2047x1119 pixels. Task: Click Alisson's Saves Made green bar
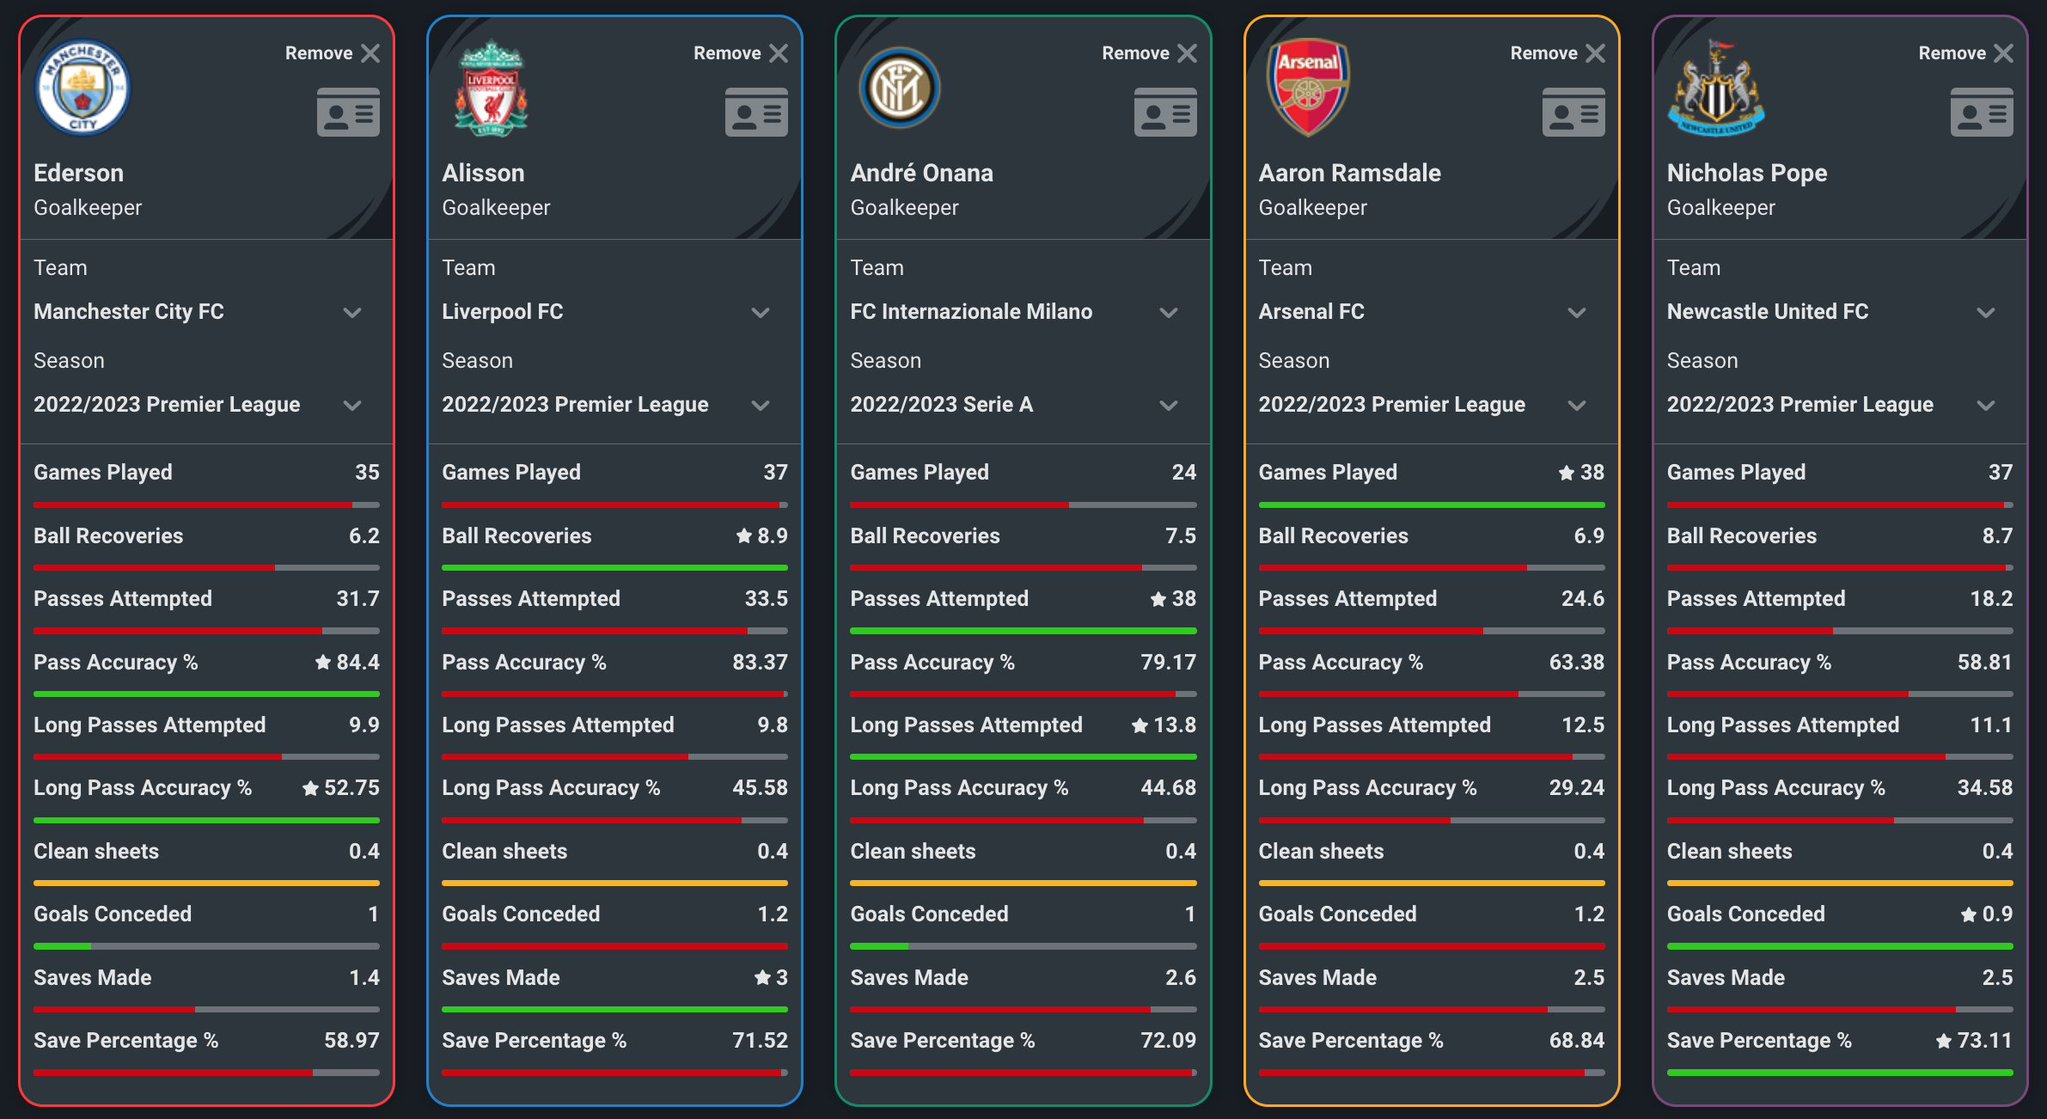(614, 1009)
